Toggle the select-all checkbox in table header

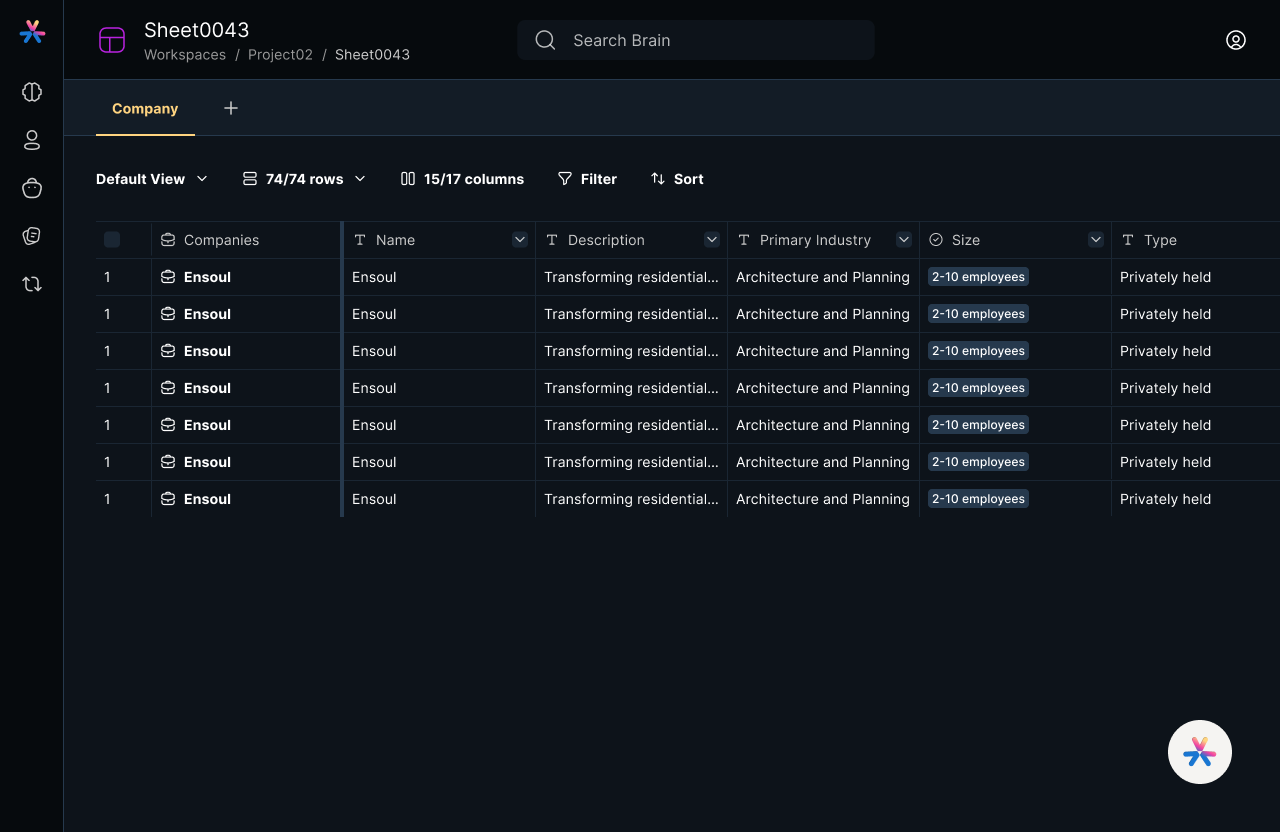tap(112, 240)
